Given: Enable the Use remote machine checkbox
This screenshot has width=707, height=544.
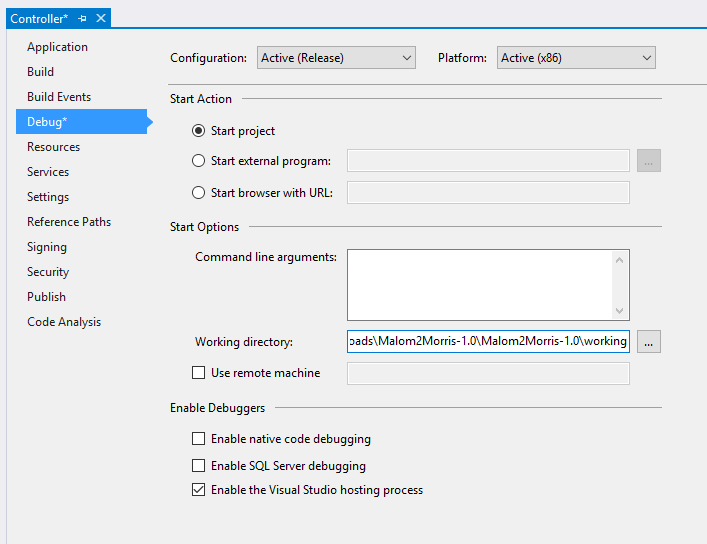Looking at the screenshot, I should 198,373.
